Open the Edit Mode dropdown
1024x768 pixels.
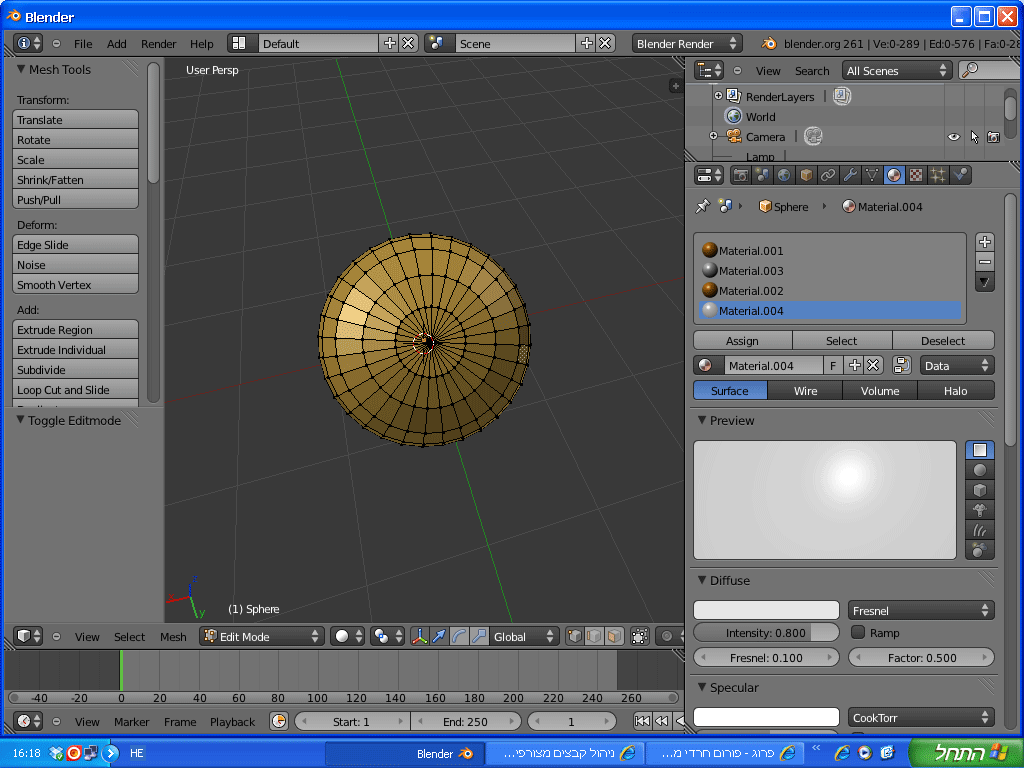click(263, 637)
